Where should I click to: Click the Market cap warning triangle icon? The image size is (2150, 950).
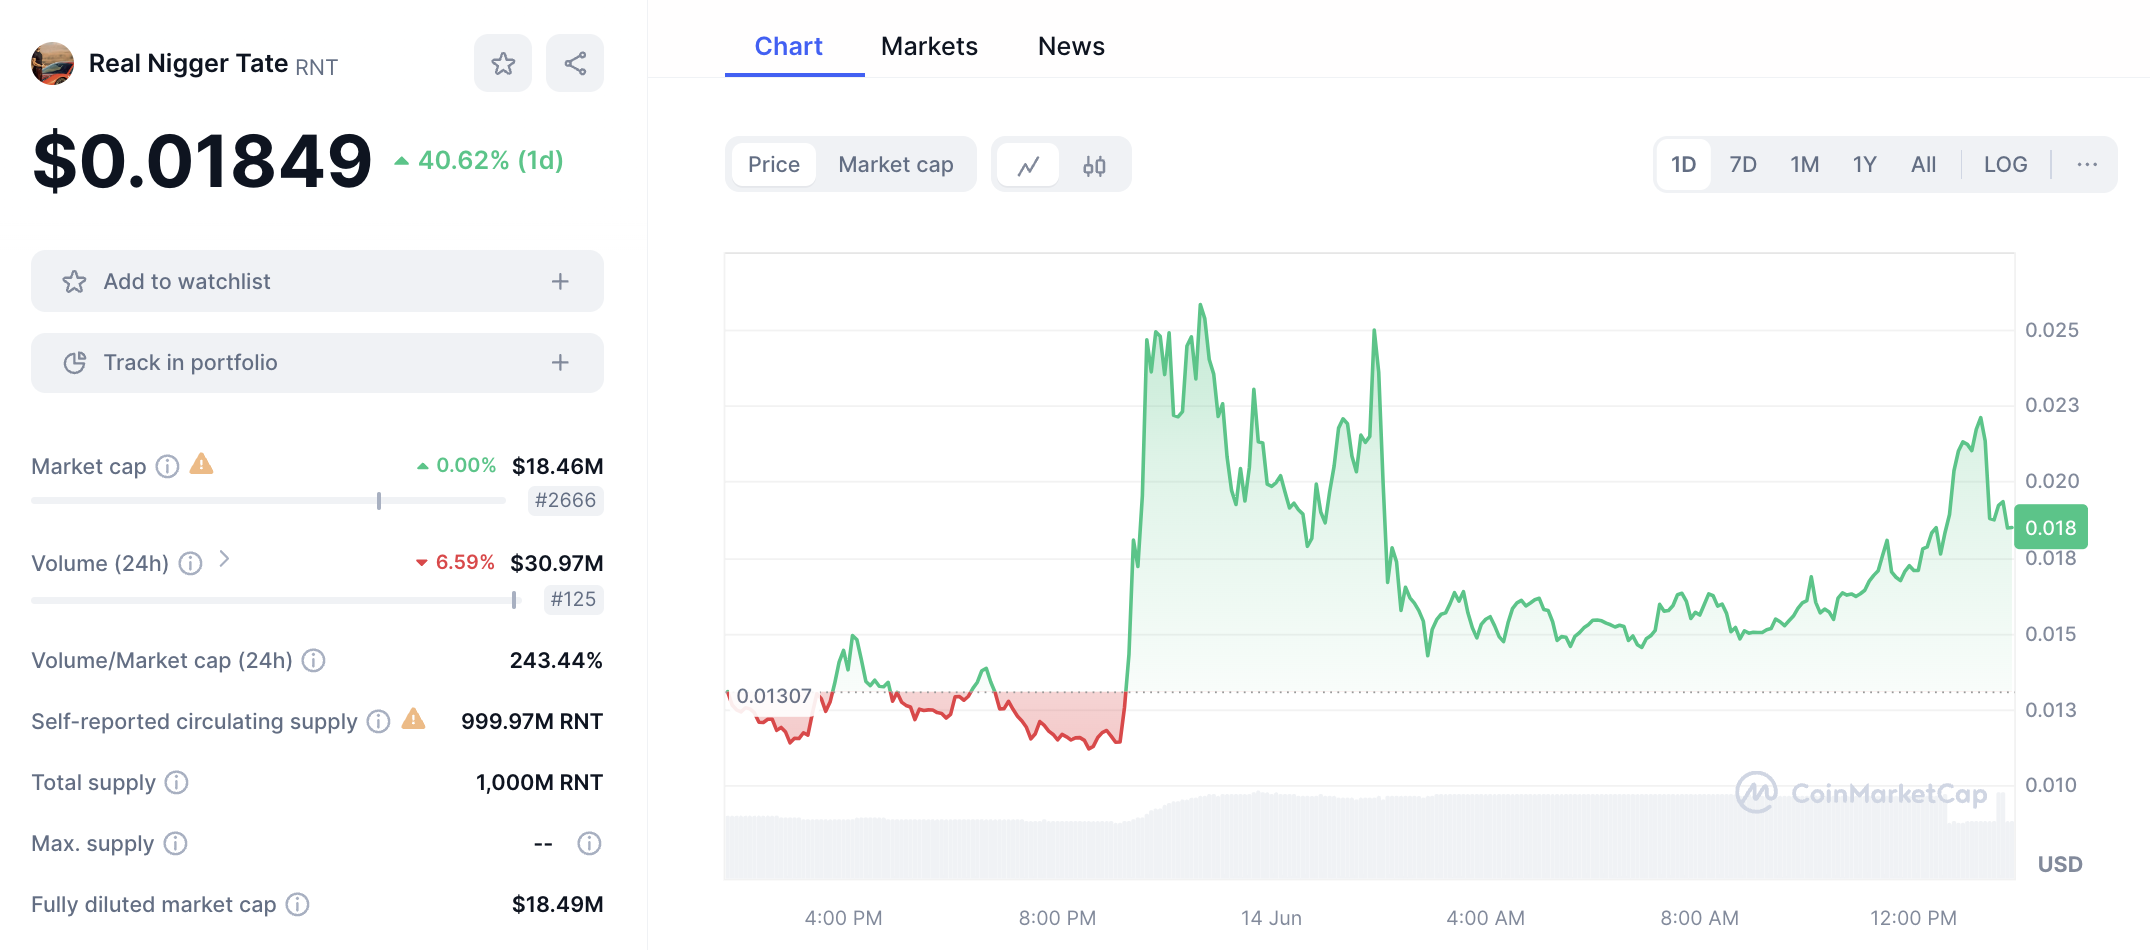pos(202,464)
